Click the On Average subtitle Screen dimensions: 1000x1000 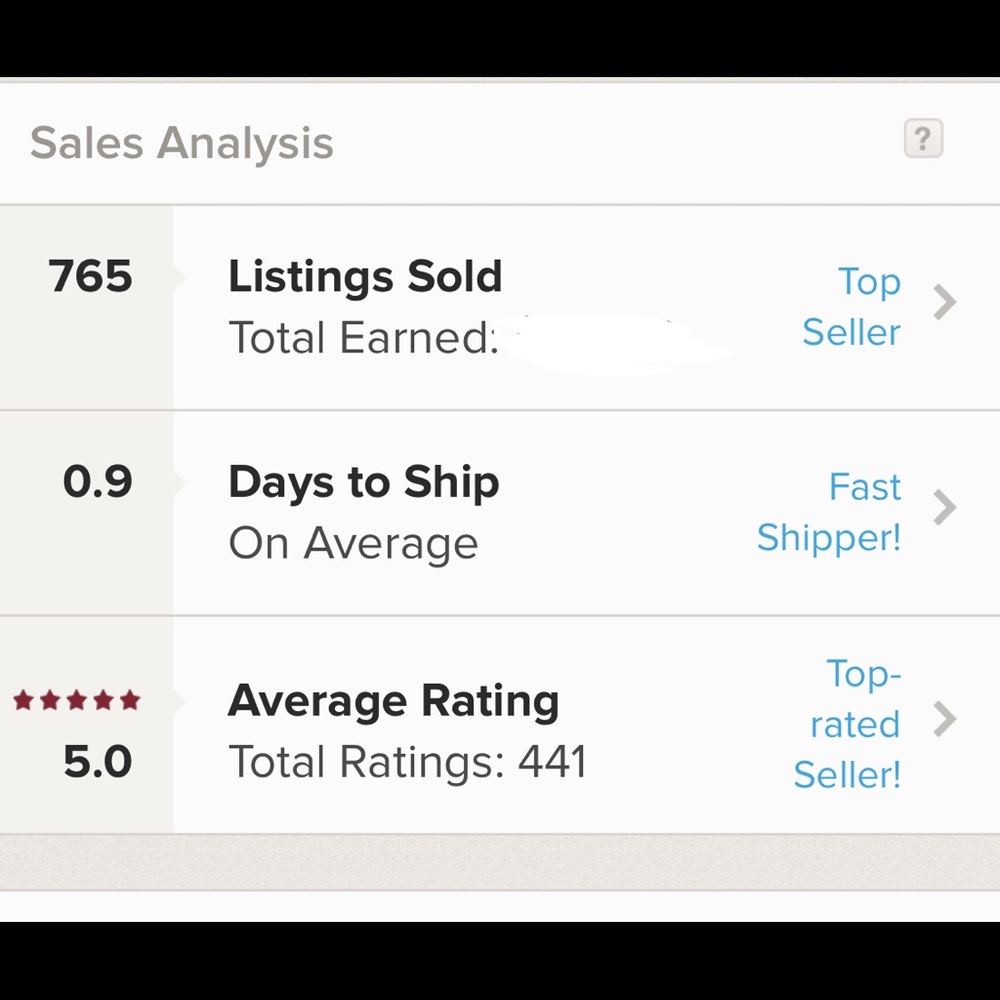point(353,544)
